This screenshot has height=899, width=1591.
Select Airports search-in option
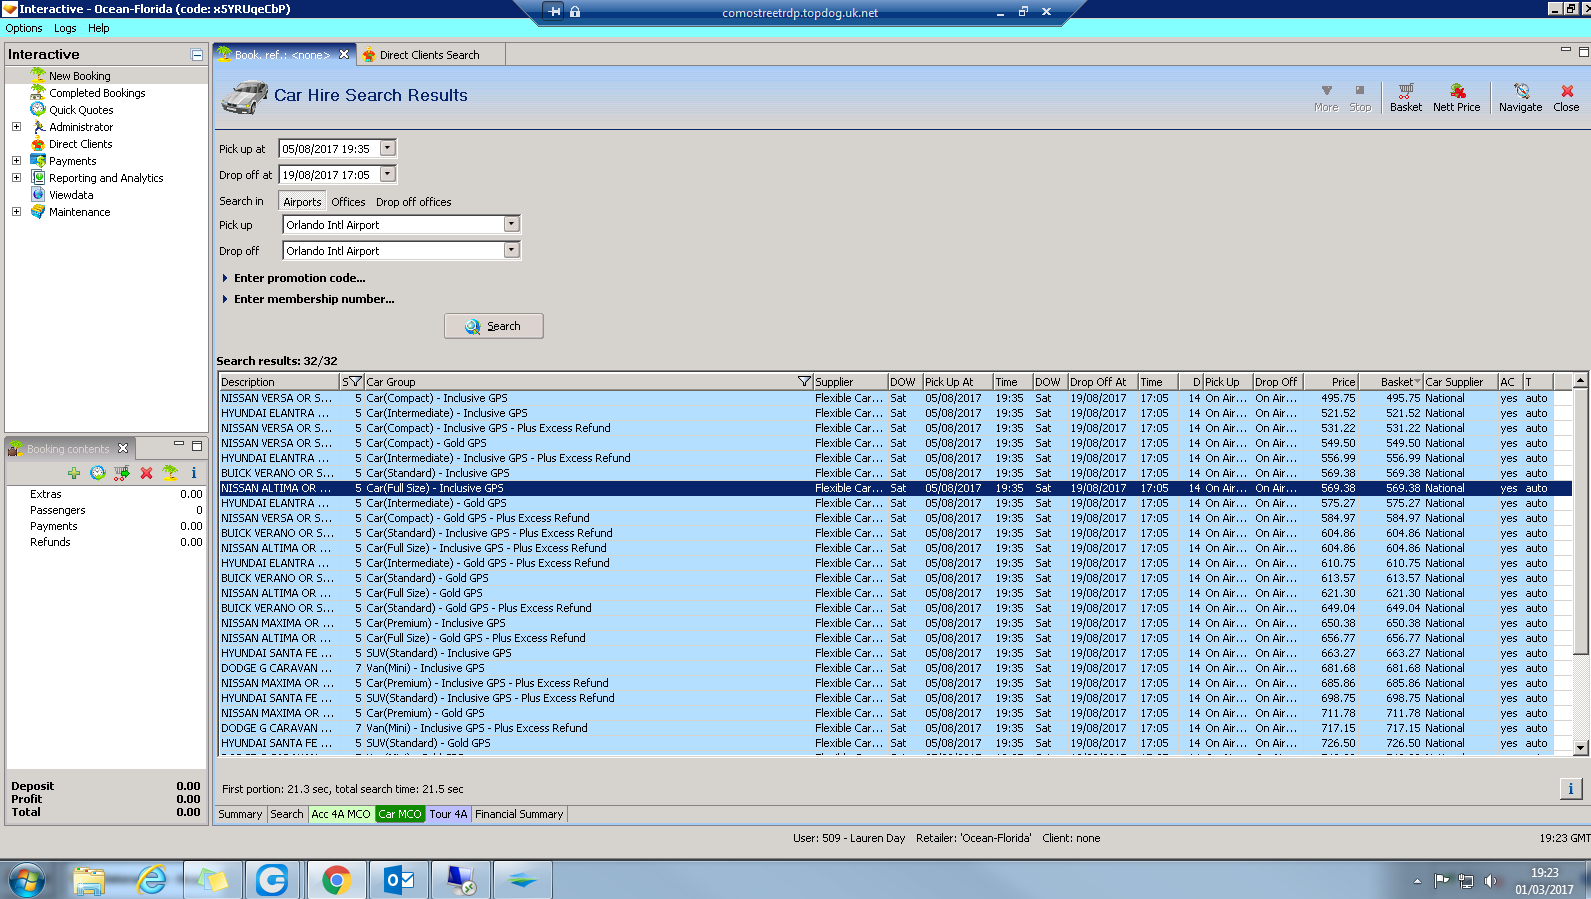302,202
